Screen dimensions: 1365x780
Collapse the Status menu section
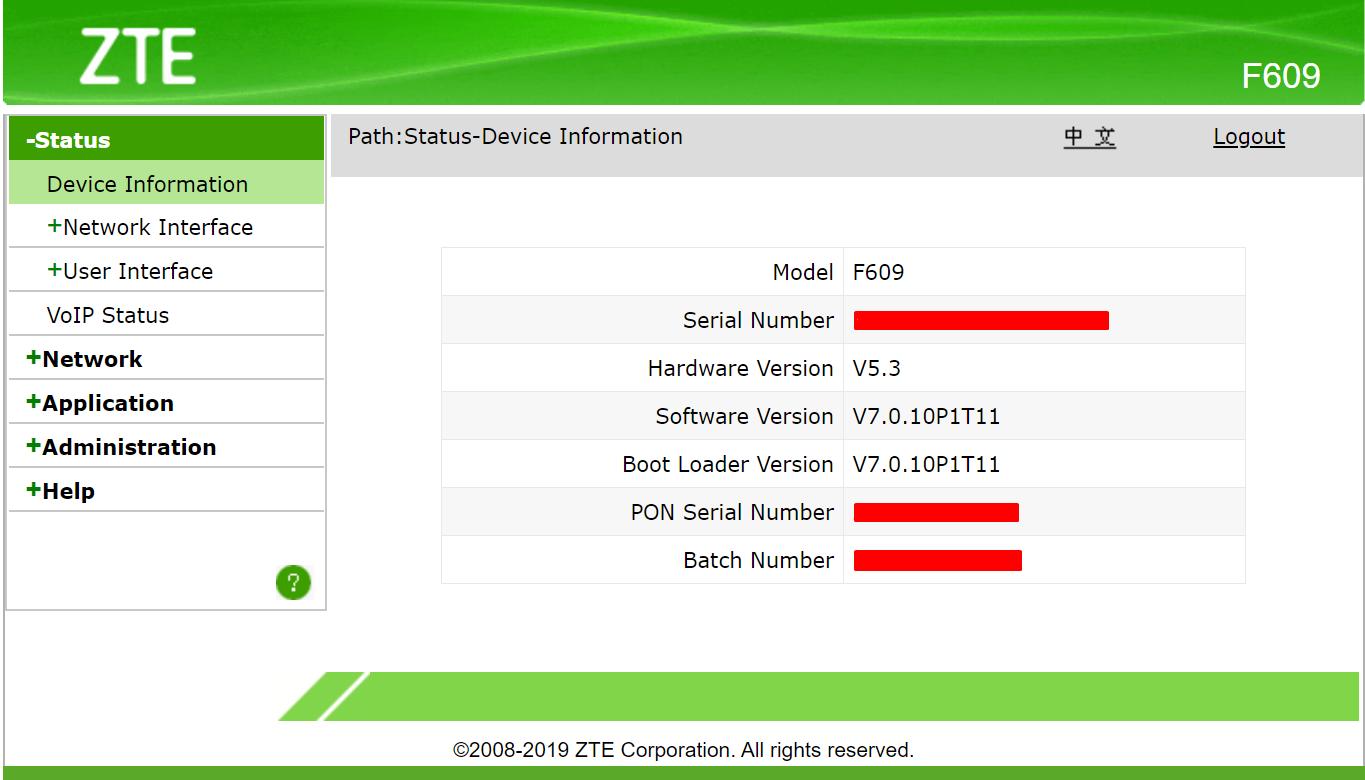click(166, 140)
